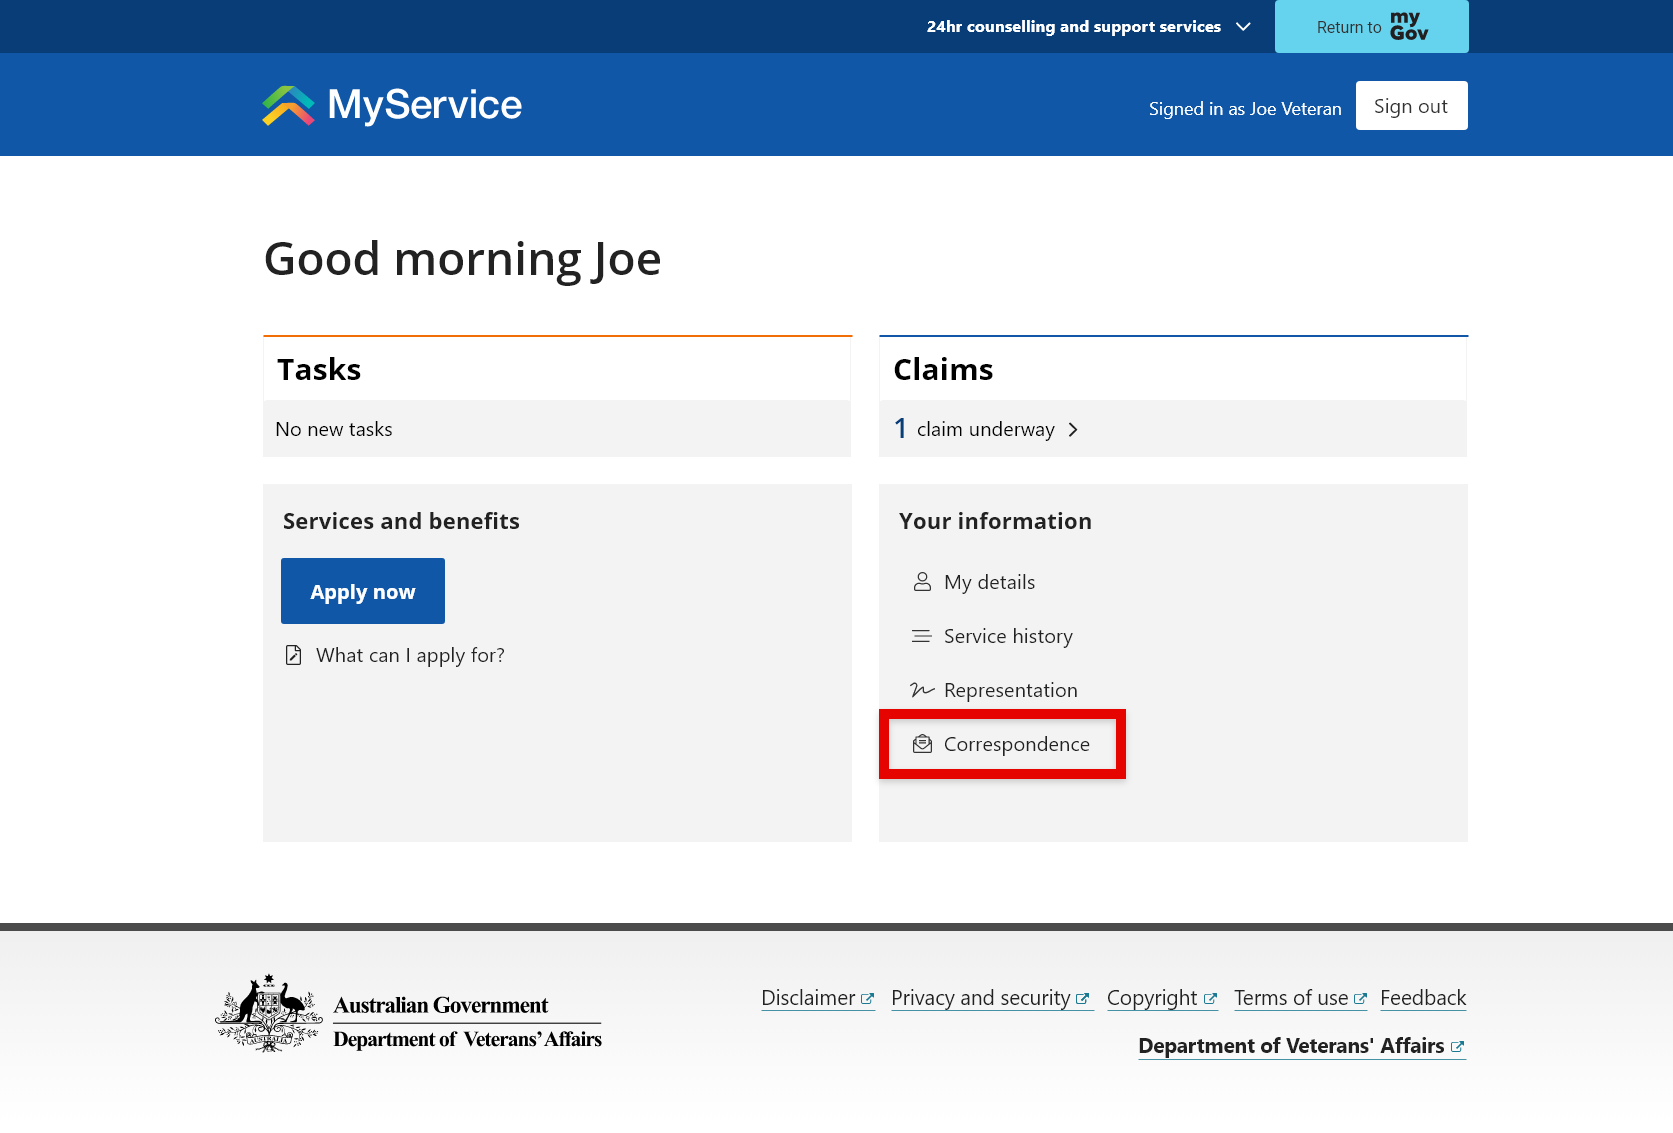
Task: Click the Service history lines icon
Action: (922, 636)
